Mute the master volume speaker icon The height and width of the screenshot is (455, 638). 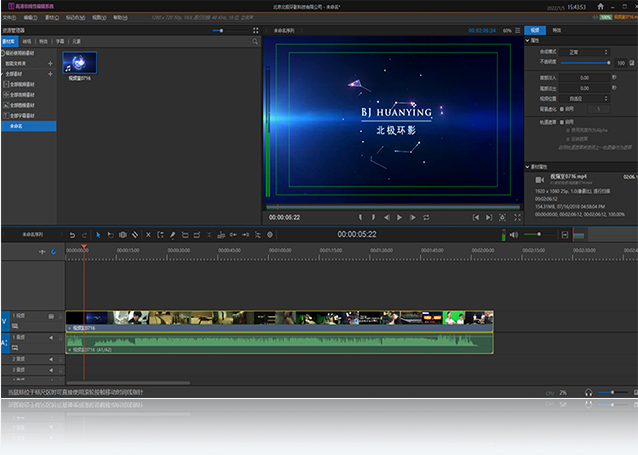pos(514,234)
